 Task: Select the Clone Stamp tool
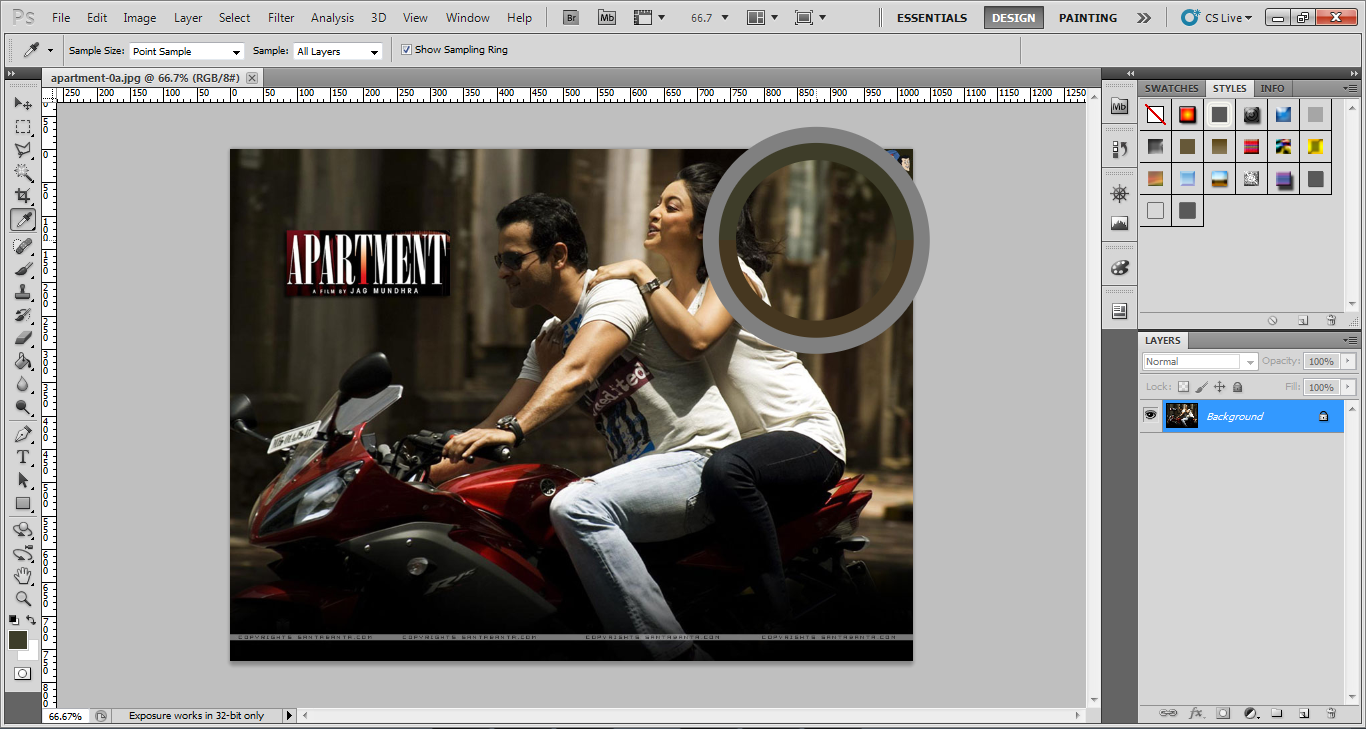[22, 292]
